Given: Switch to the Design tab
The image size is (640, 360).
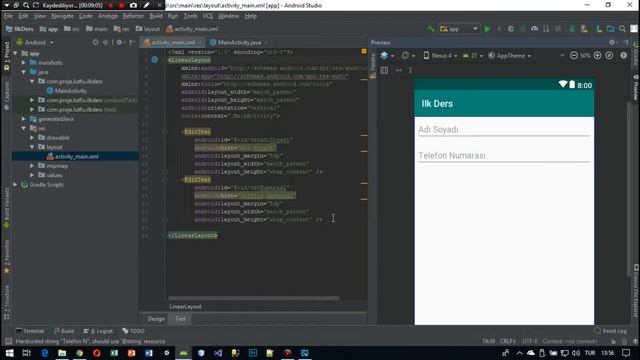Looking at the screenshot, I should [156, 319].
